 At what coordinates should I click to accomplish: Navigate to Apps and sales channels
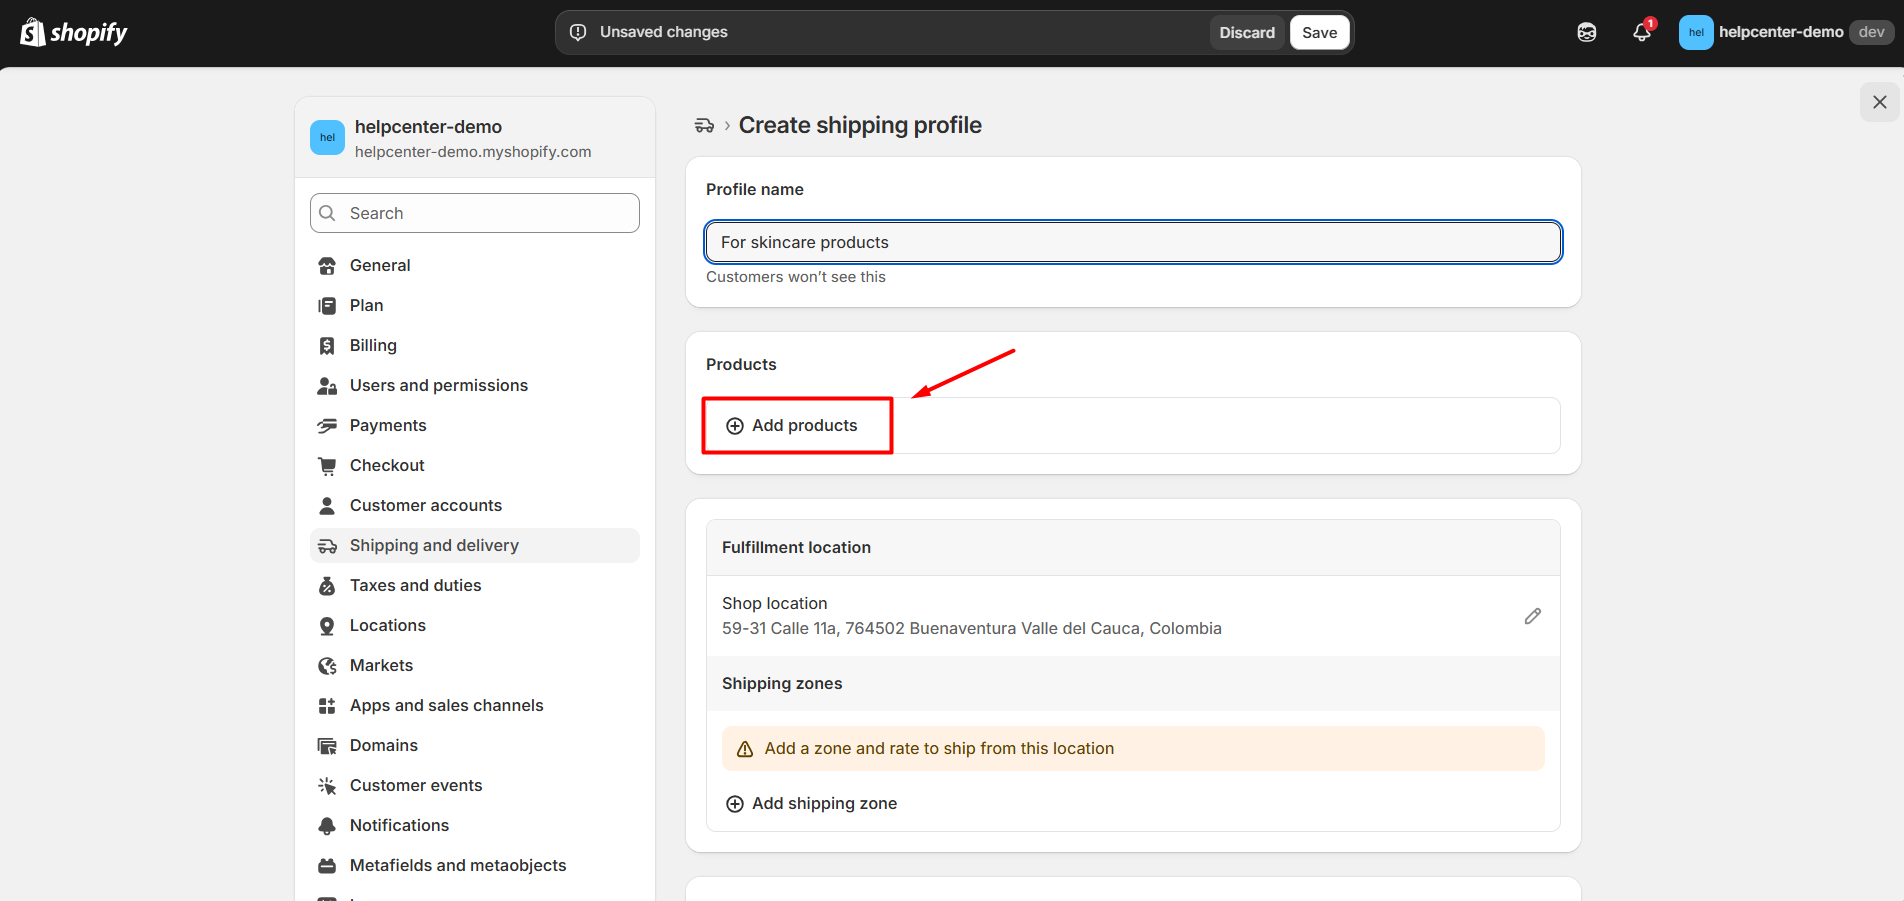click(x=446, y=705)
